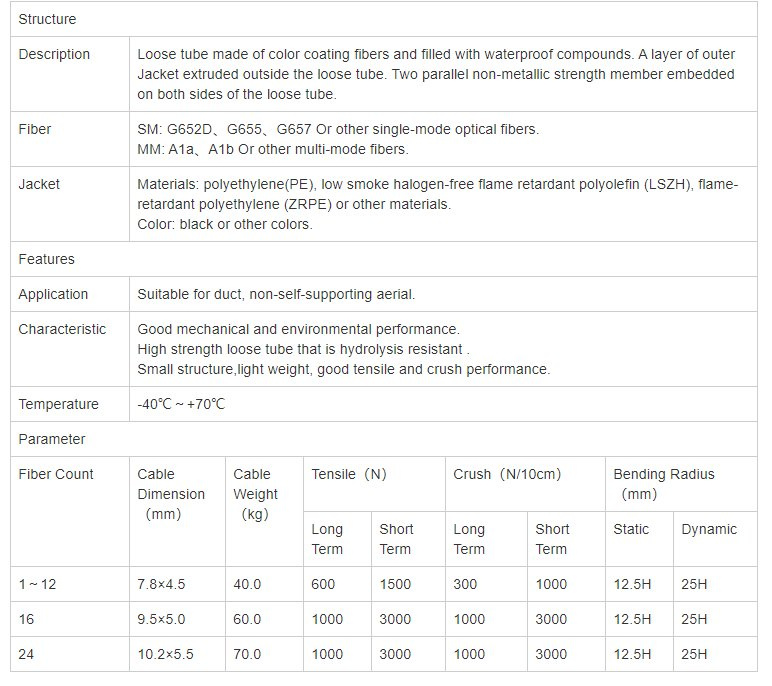Select the 7.8×4.5 cable dimension cell

pyautogui.click(x=161, y=584)
